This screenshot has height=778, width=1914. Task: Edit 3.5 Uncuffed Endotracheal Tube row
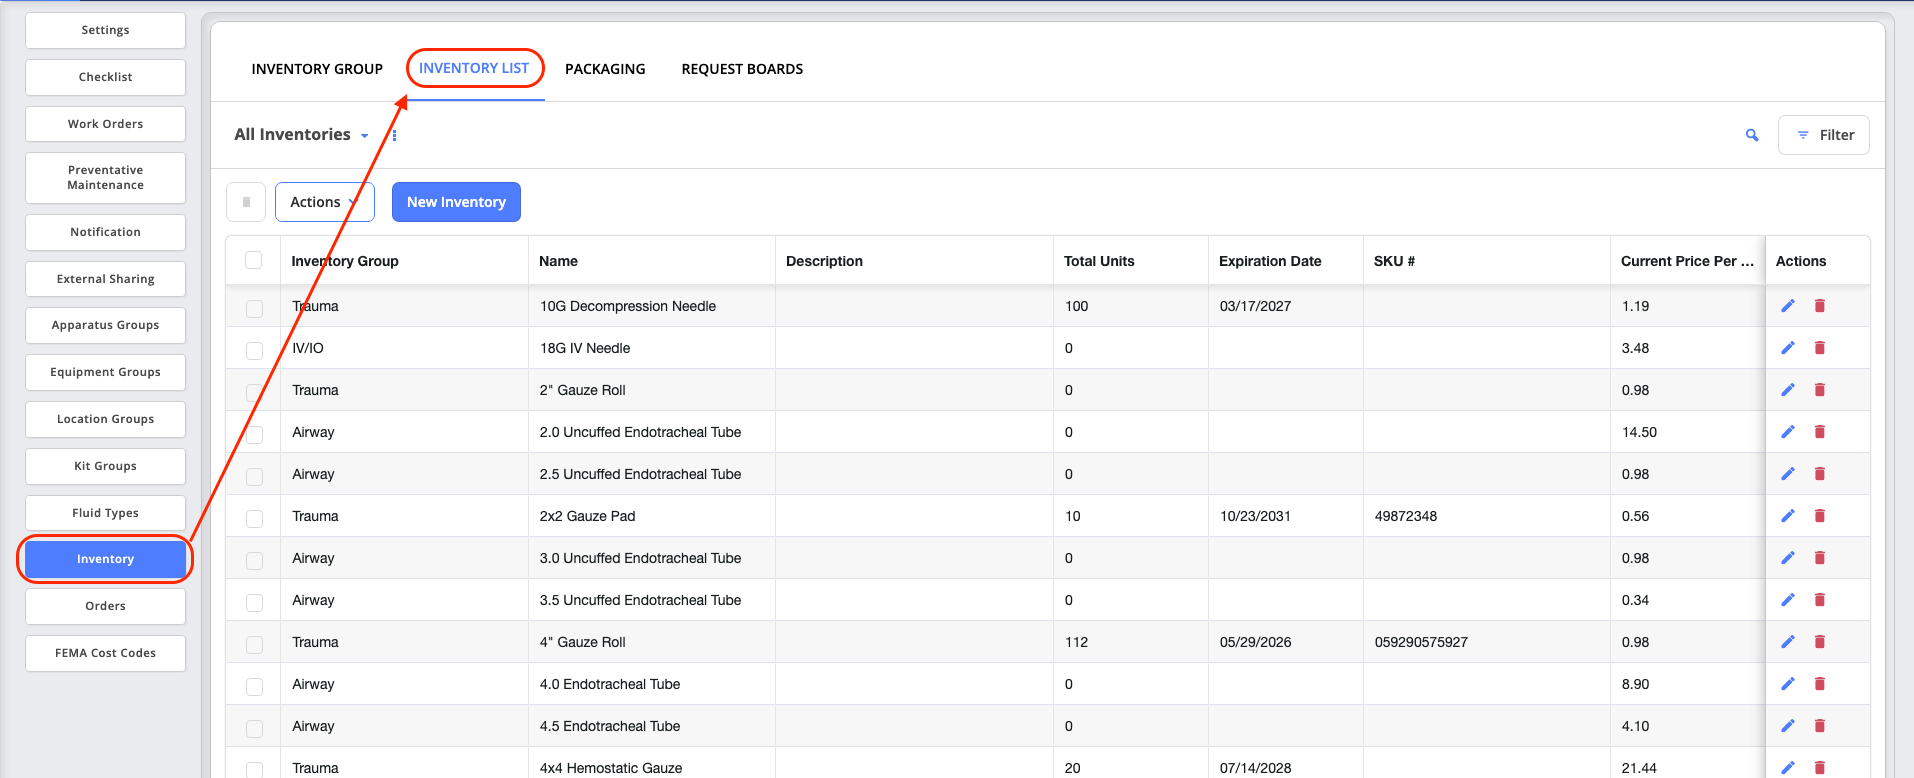pyautogui.click(x=1788, y=600)
